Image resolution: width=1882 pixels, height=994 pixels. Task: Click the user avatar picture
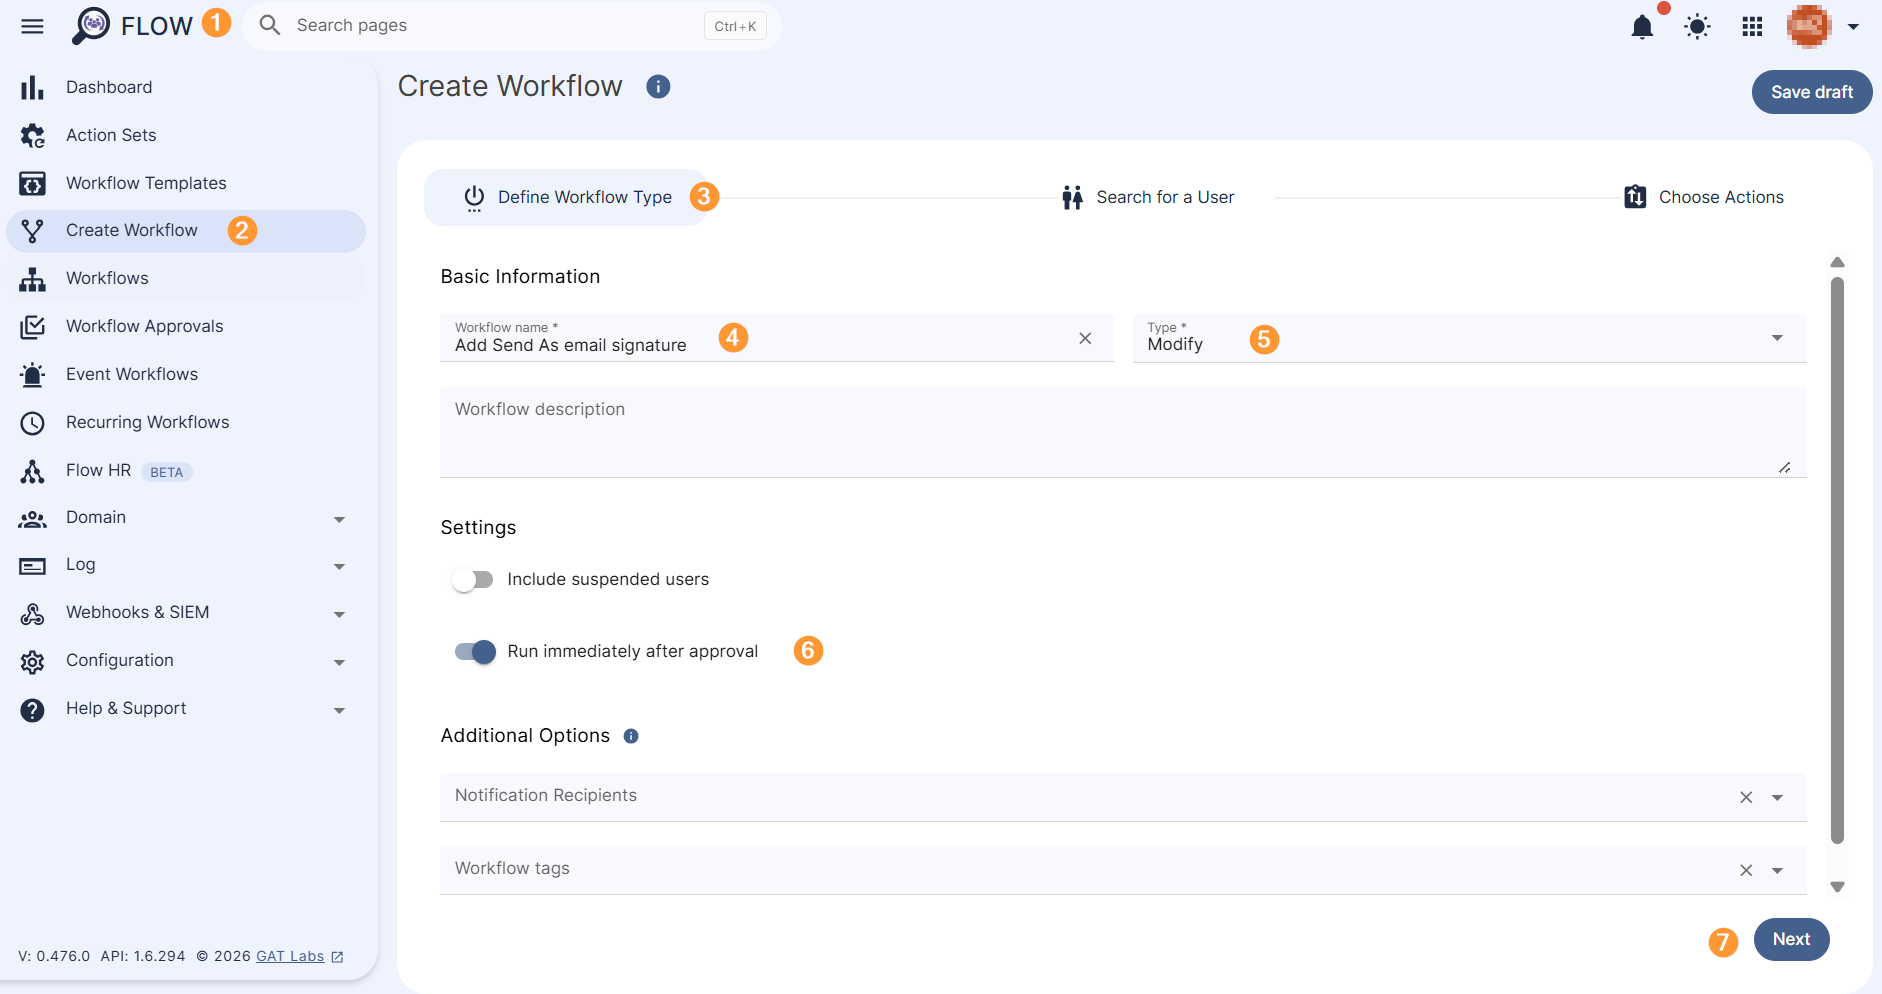1809,27
